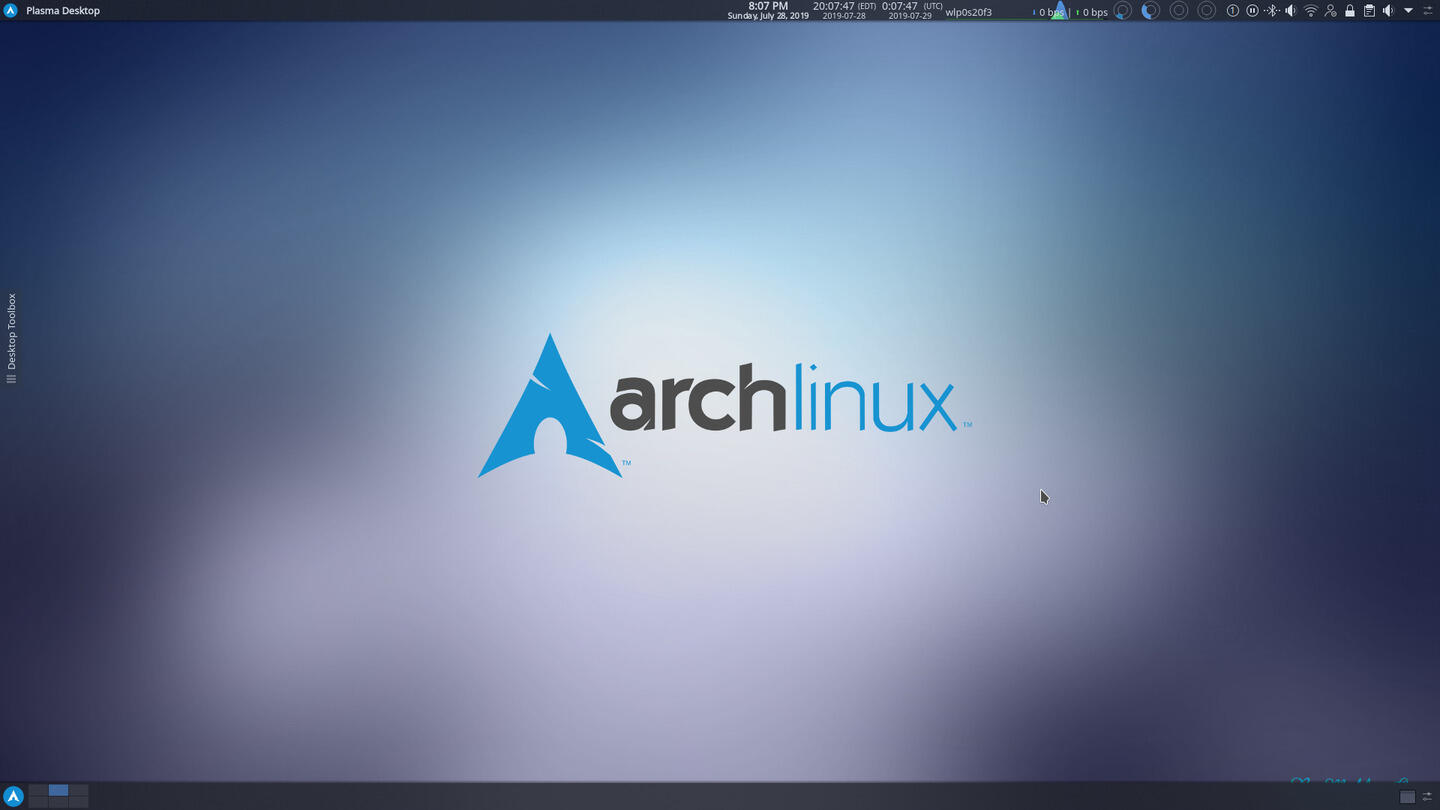Open the clipboard tray icon

pos(1369,11)
